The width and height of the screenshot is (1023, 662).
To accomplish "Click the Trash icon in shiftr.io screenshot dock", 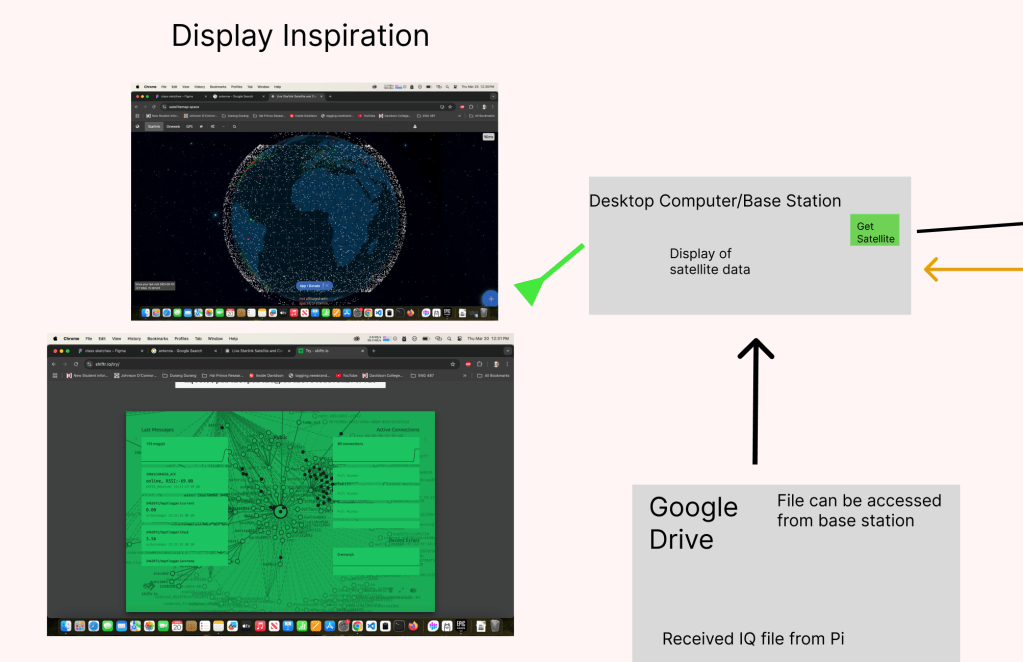I will (494, 626).
